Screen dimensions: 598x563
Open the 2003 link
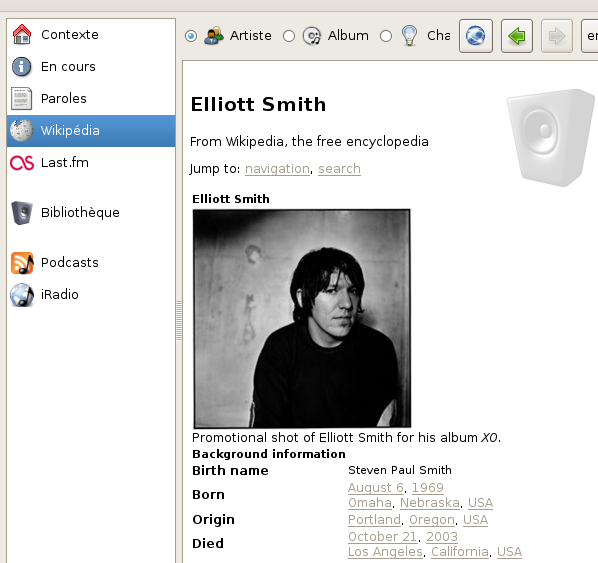pos(442,537)
